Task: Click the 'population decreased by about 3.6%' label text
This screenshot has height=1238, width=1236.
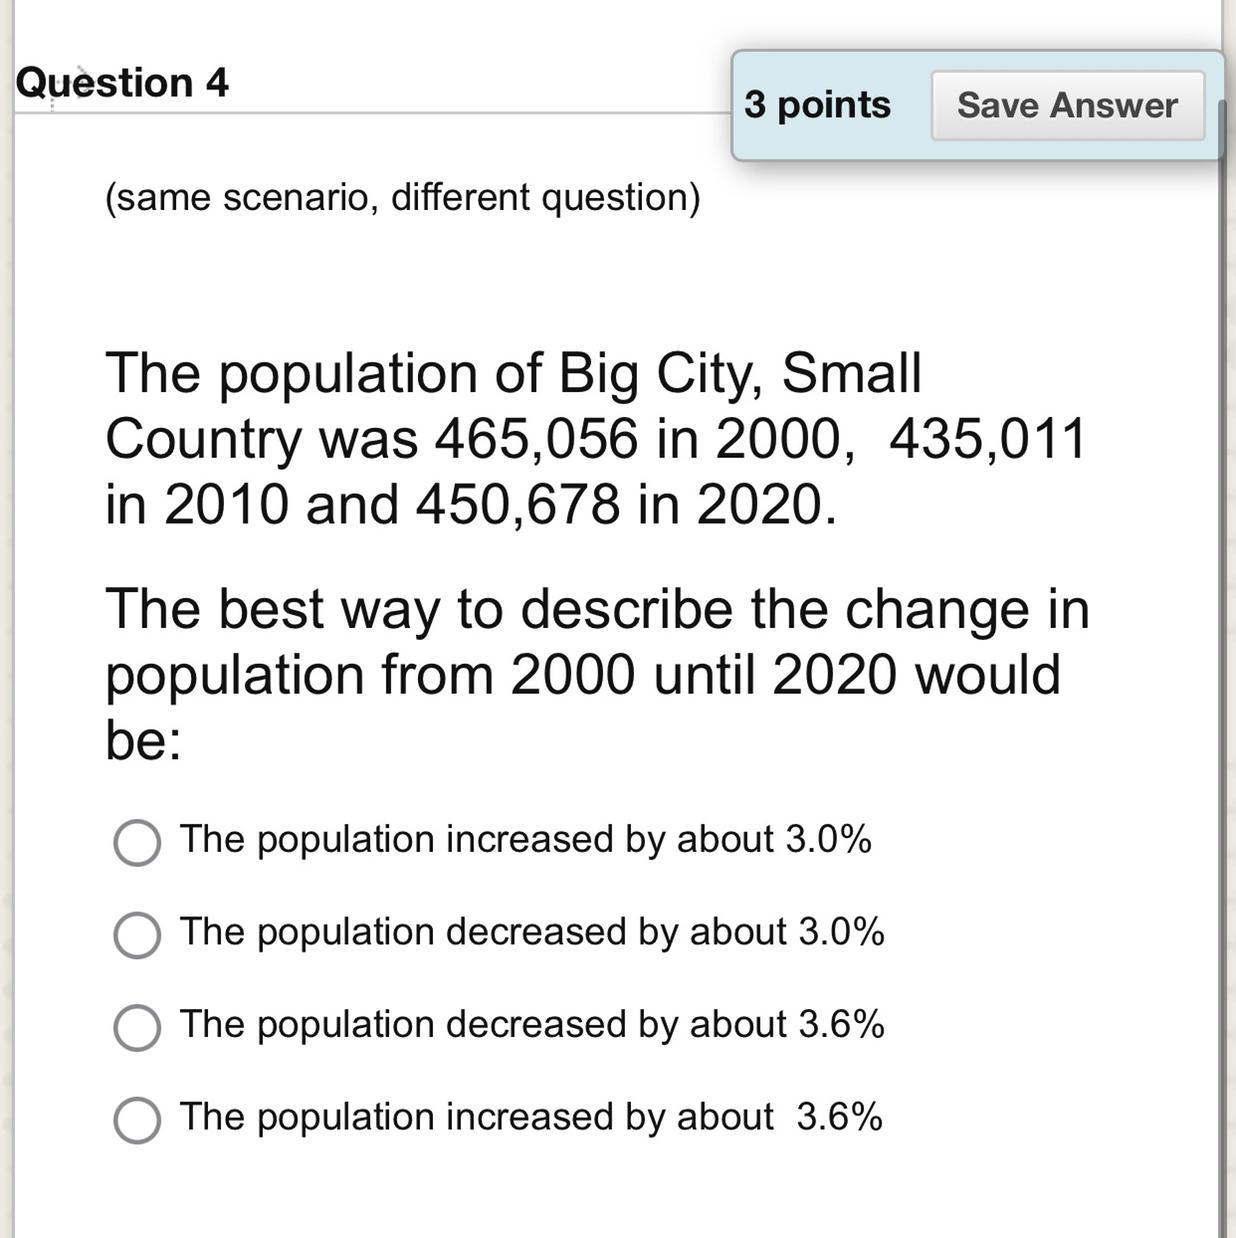Action: 532,1024
